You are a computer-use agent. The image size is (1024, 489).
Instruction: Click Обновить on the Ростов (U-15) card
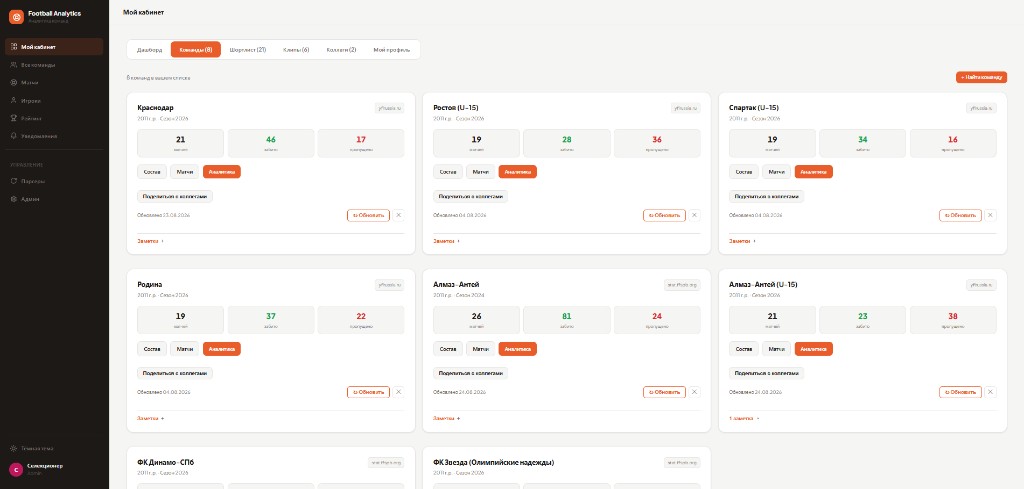tap(664, 215)
